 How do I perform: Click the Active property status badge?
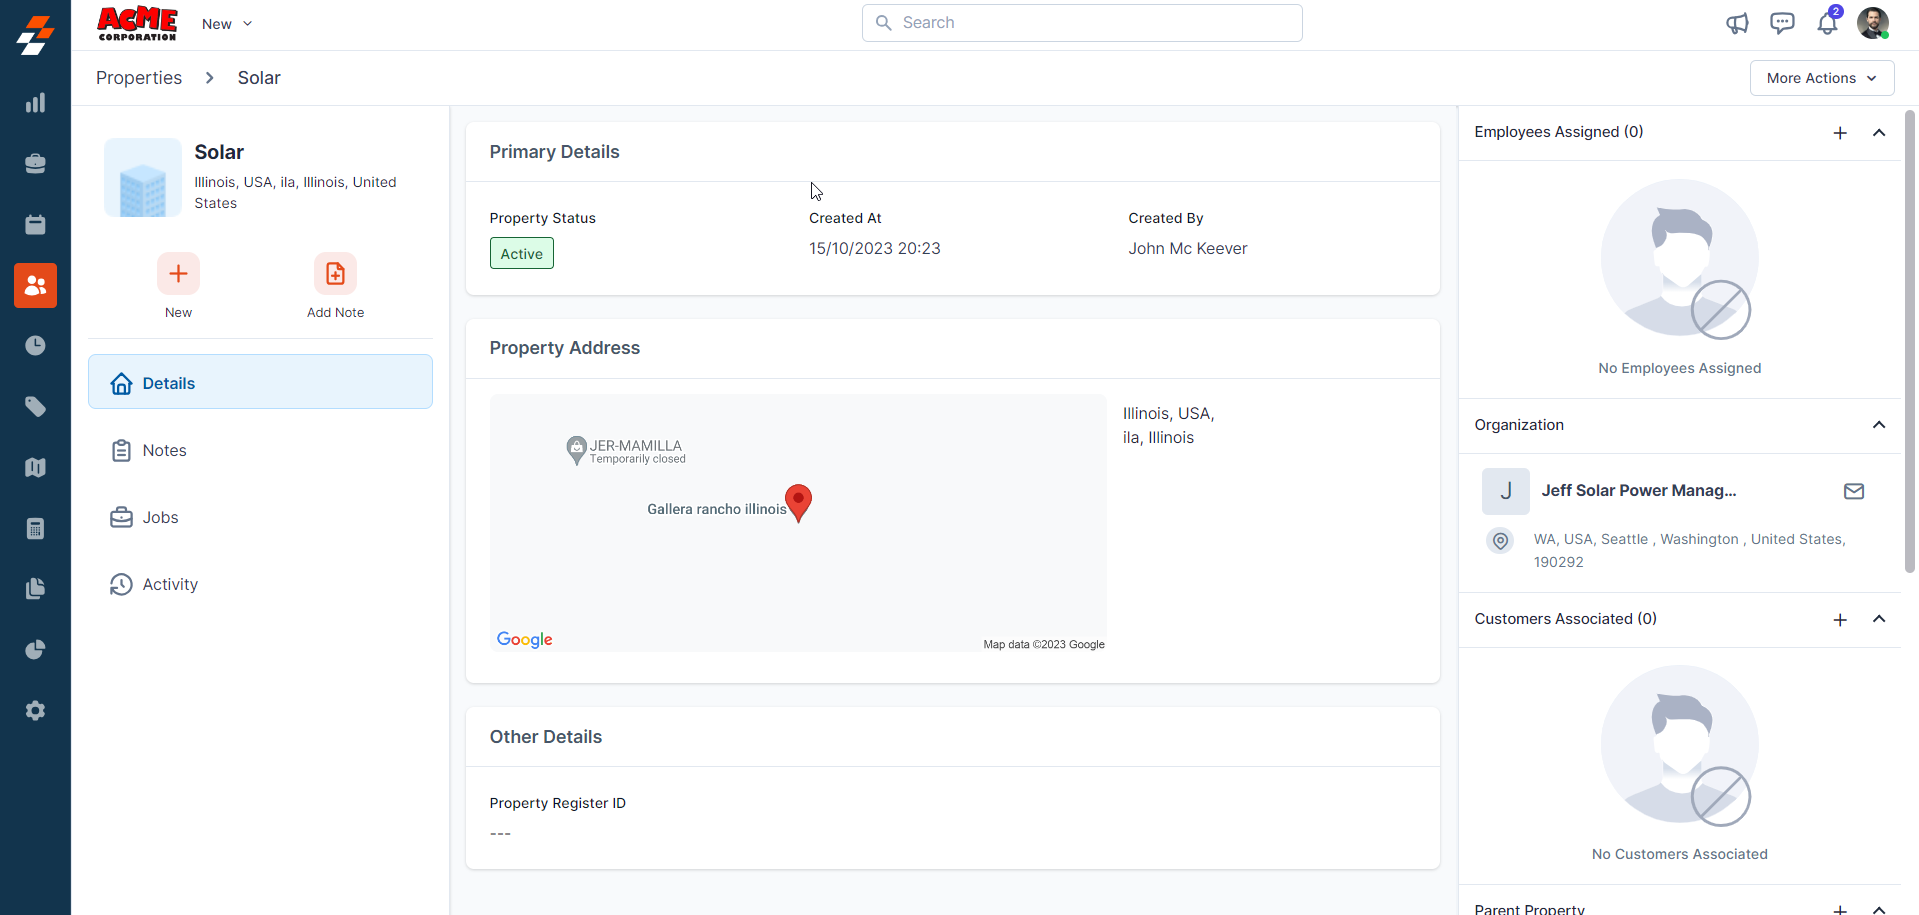click(x=521, y=254)
